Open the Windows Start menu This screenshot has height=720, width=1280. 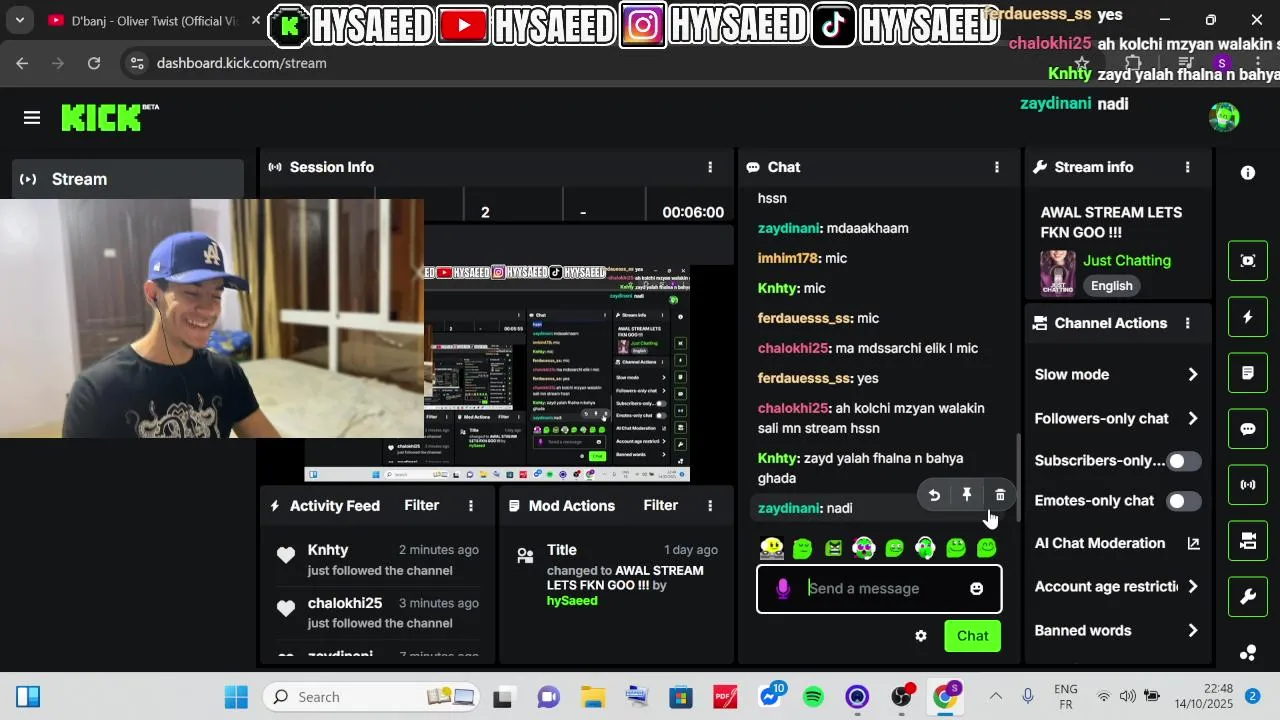[x=236, y=697]
